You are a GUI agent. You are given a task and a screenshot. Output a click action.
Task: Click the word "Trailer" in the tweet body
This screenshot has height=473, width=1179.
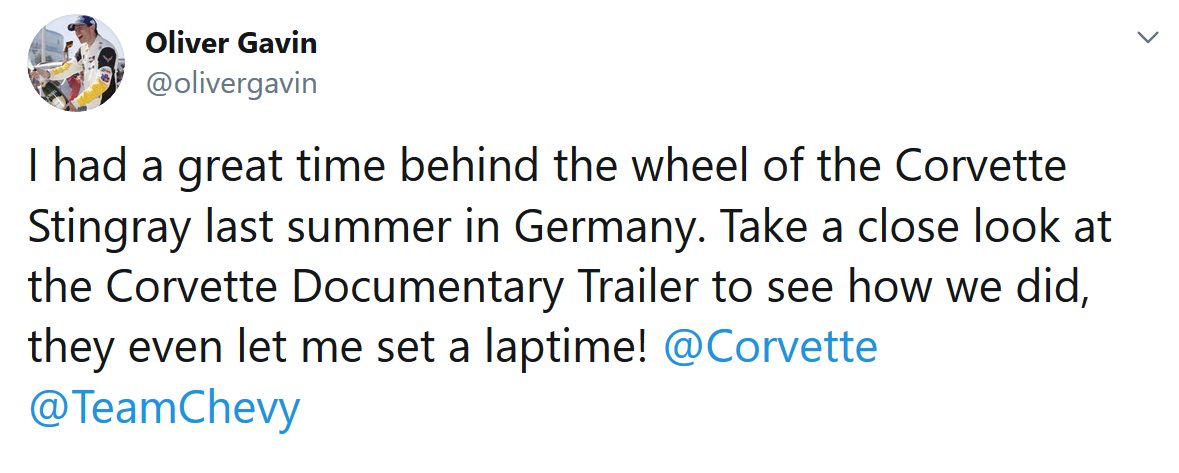634,287
